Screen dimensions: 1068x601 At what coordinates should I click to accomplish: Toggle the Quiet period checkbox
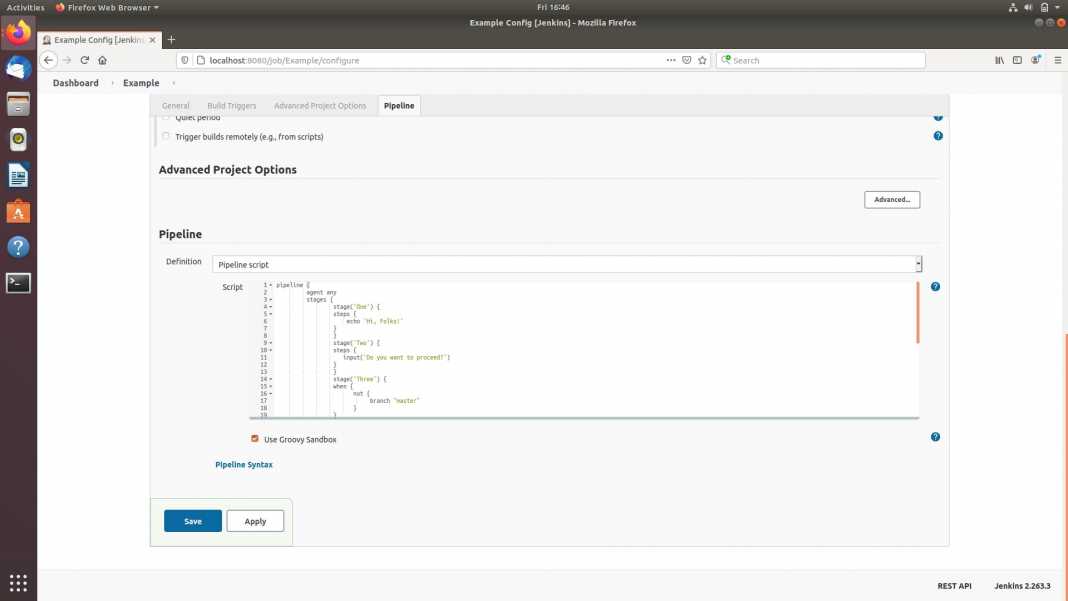165,117
